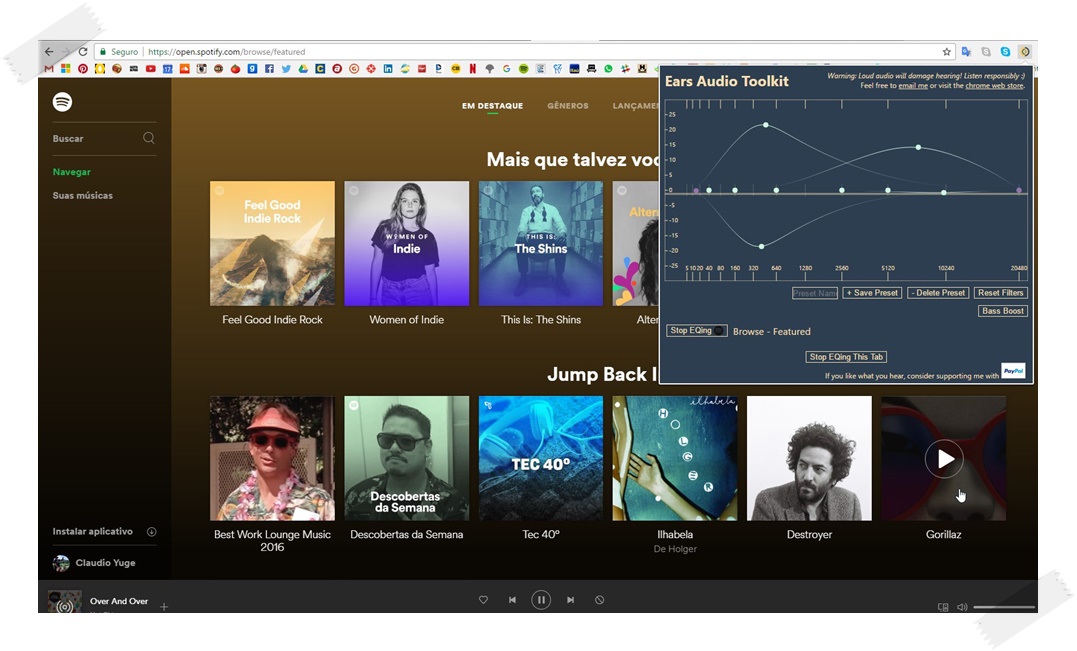
Task: Bookmark the page with the star icon
Action: [946, 52]
